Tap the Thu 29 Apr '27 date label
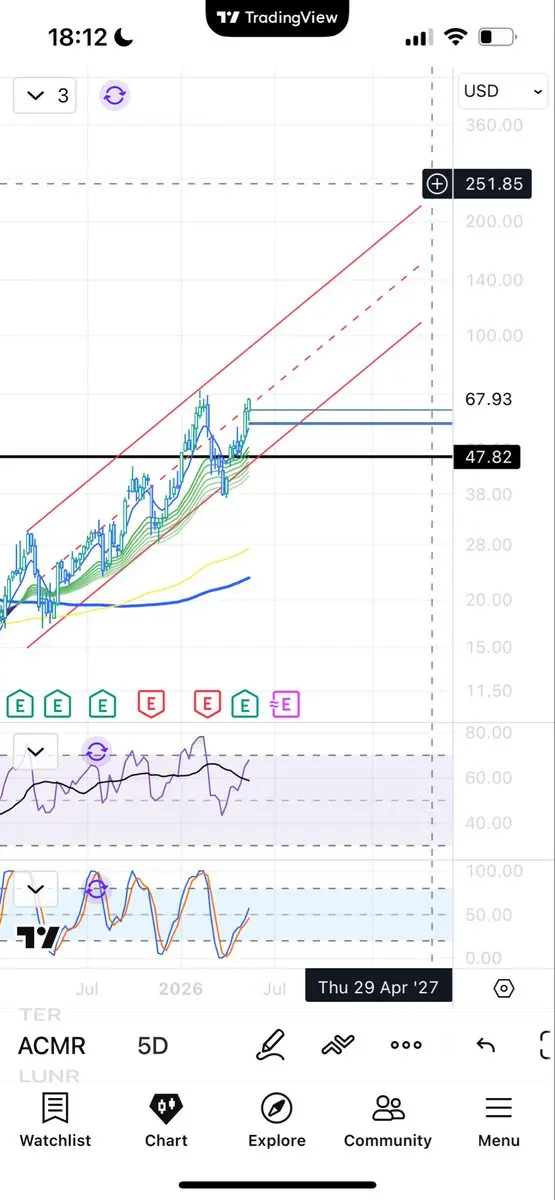The width and height of the screenshot is (555, 1200). [378, 988]
